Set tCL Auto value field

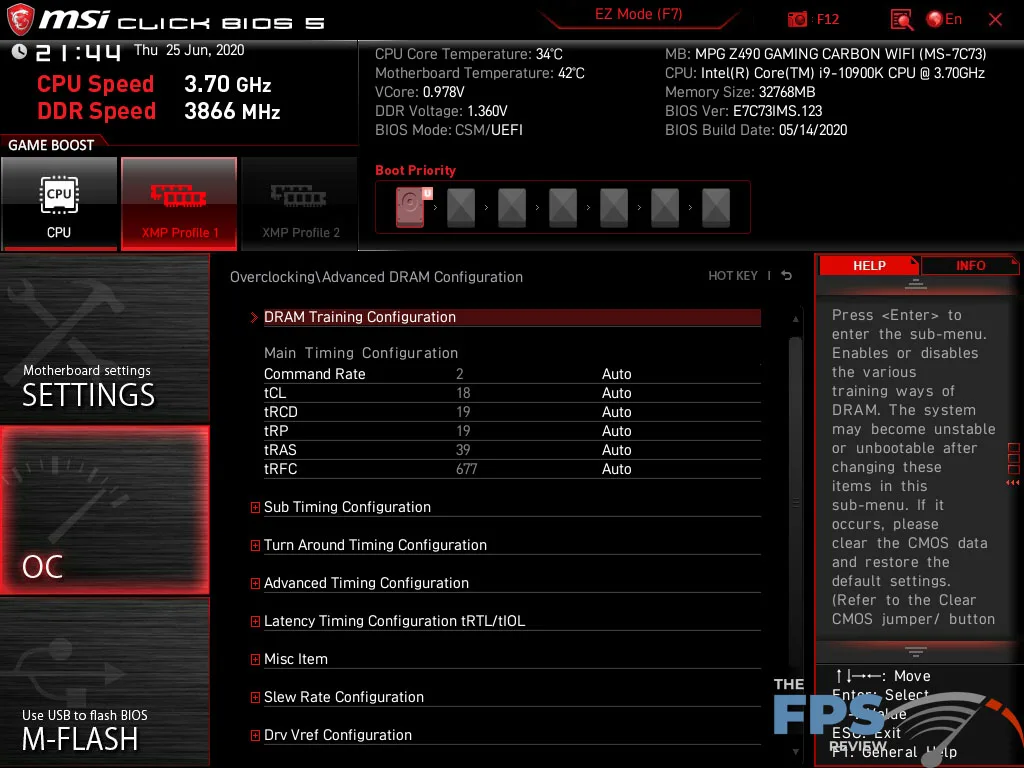click(x=616, y=393)
